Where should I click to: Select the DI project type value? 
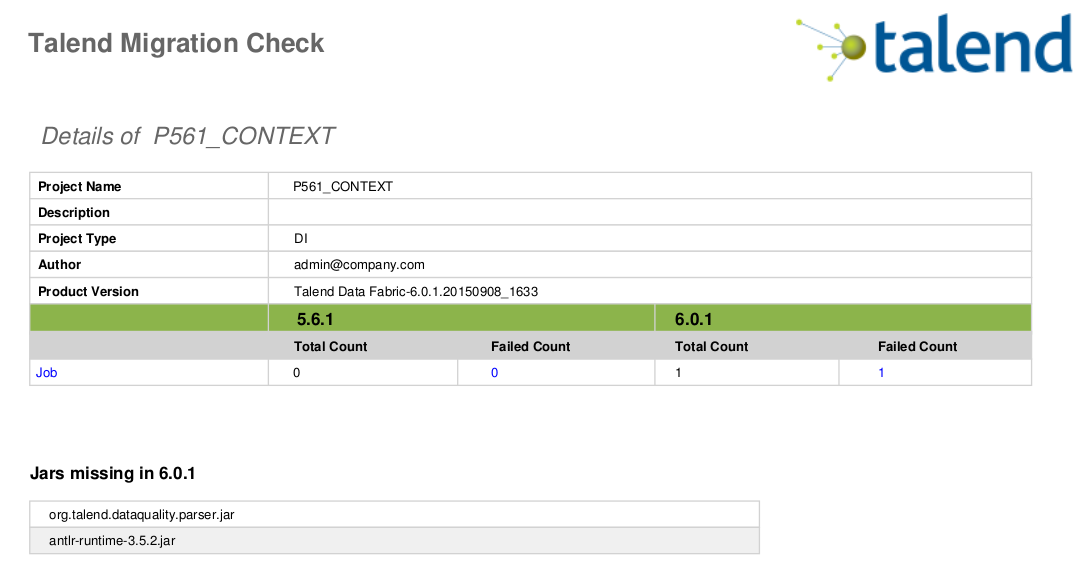[x=300, y=238]
